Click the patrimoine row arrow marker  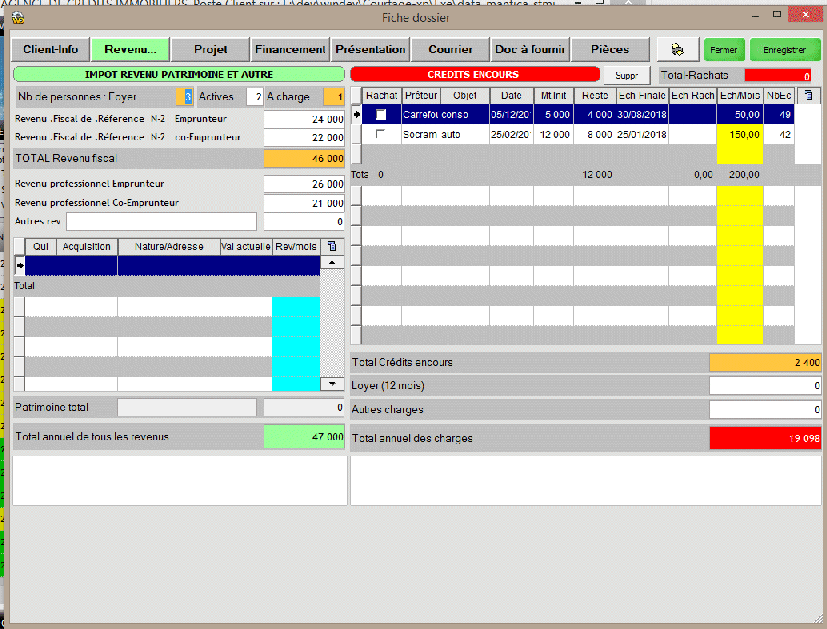[x=19, y=266]
